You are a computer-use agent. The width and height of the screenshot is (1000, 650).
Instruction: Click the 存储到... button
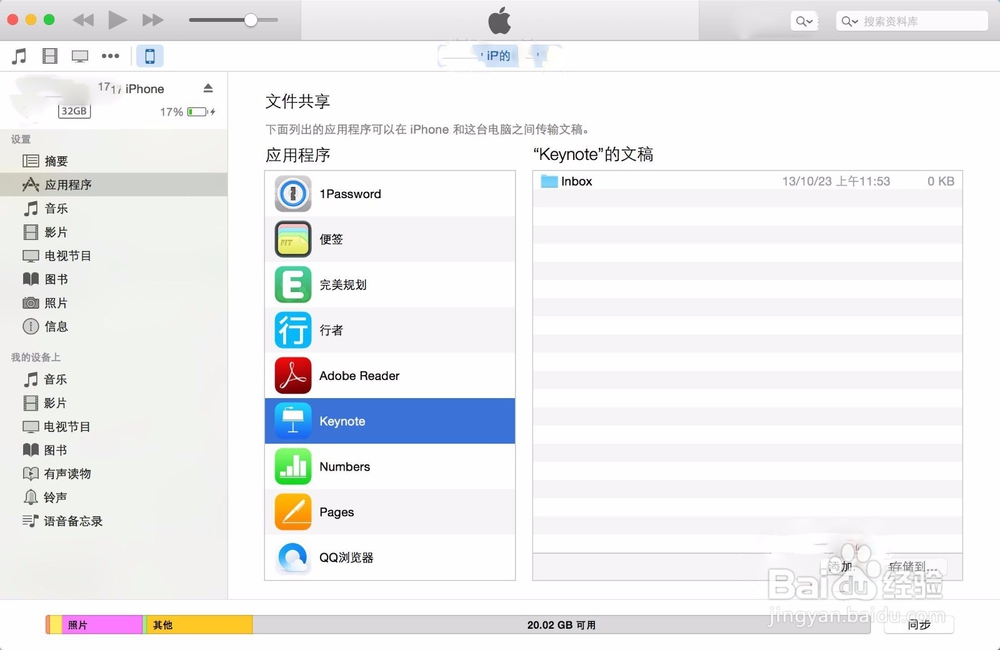tap(914, 566)
